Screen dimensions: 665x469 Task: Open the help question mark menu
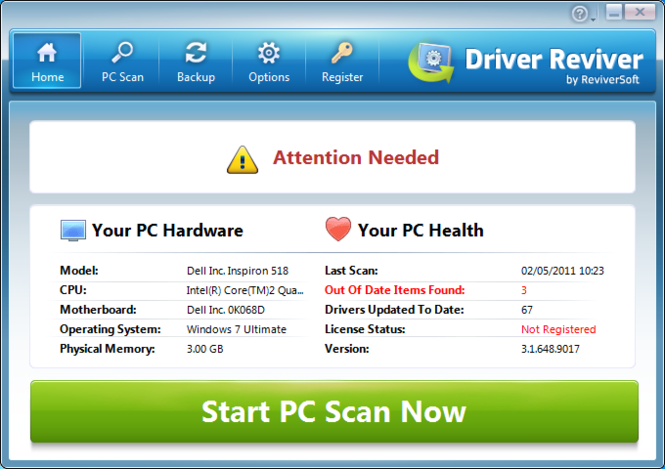[583, 14]
